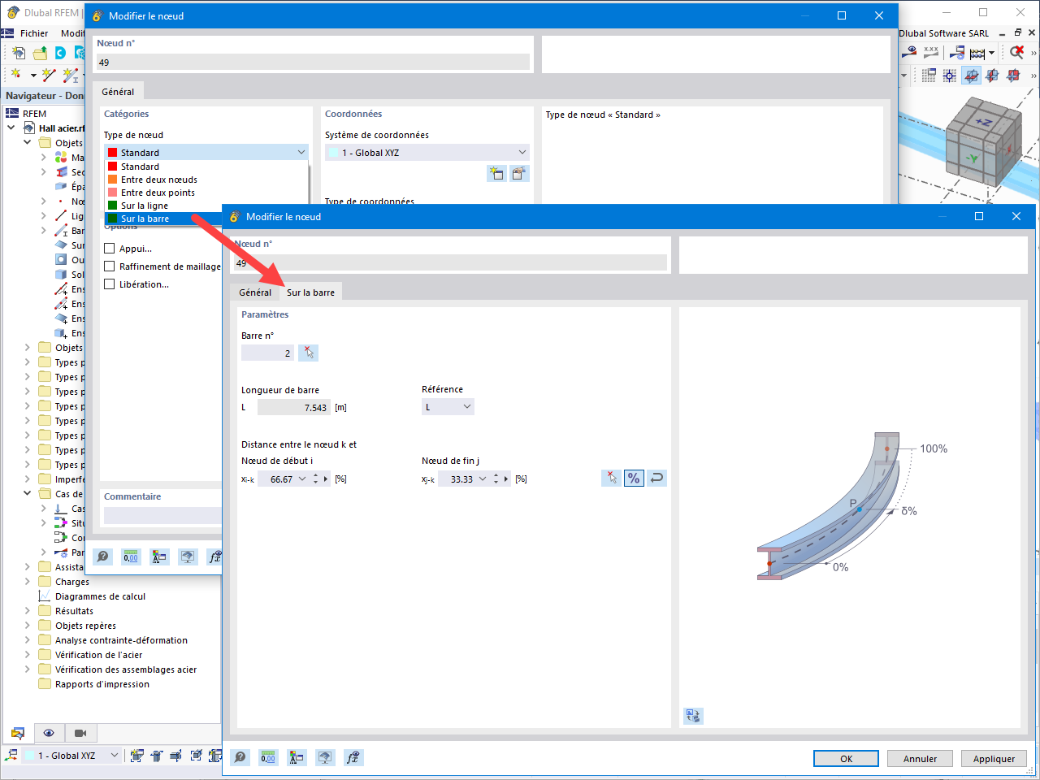This screenshot has height=780, width=1040.
Task: Click the +Z face of the view cube
Action: 984,122
